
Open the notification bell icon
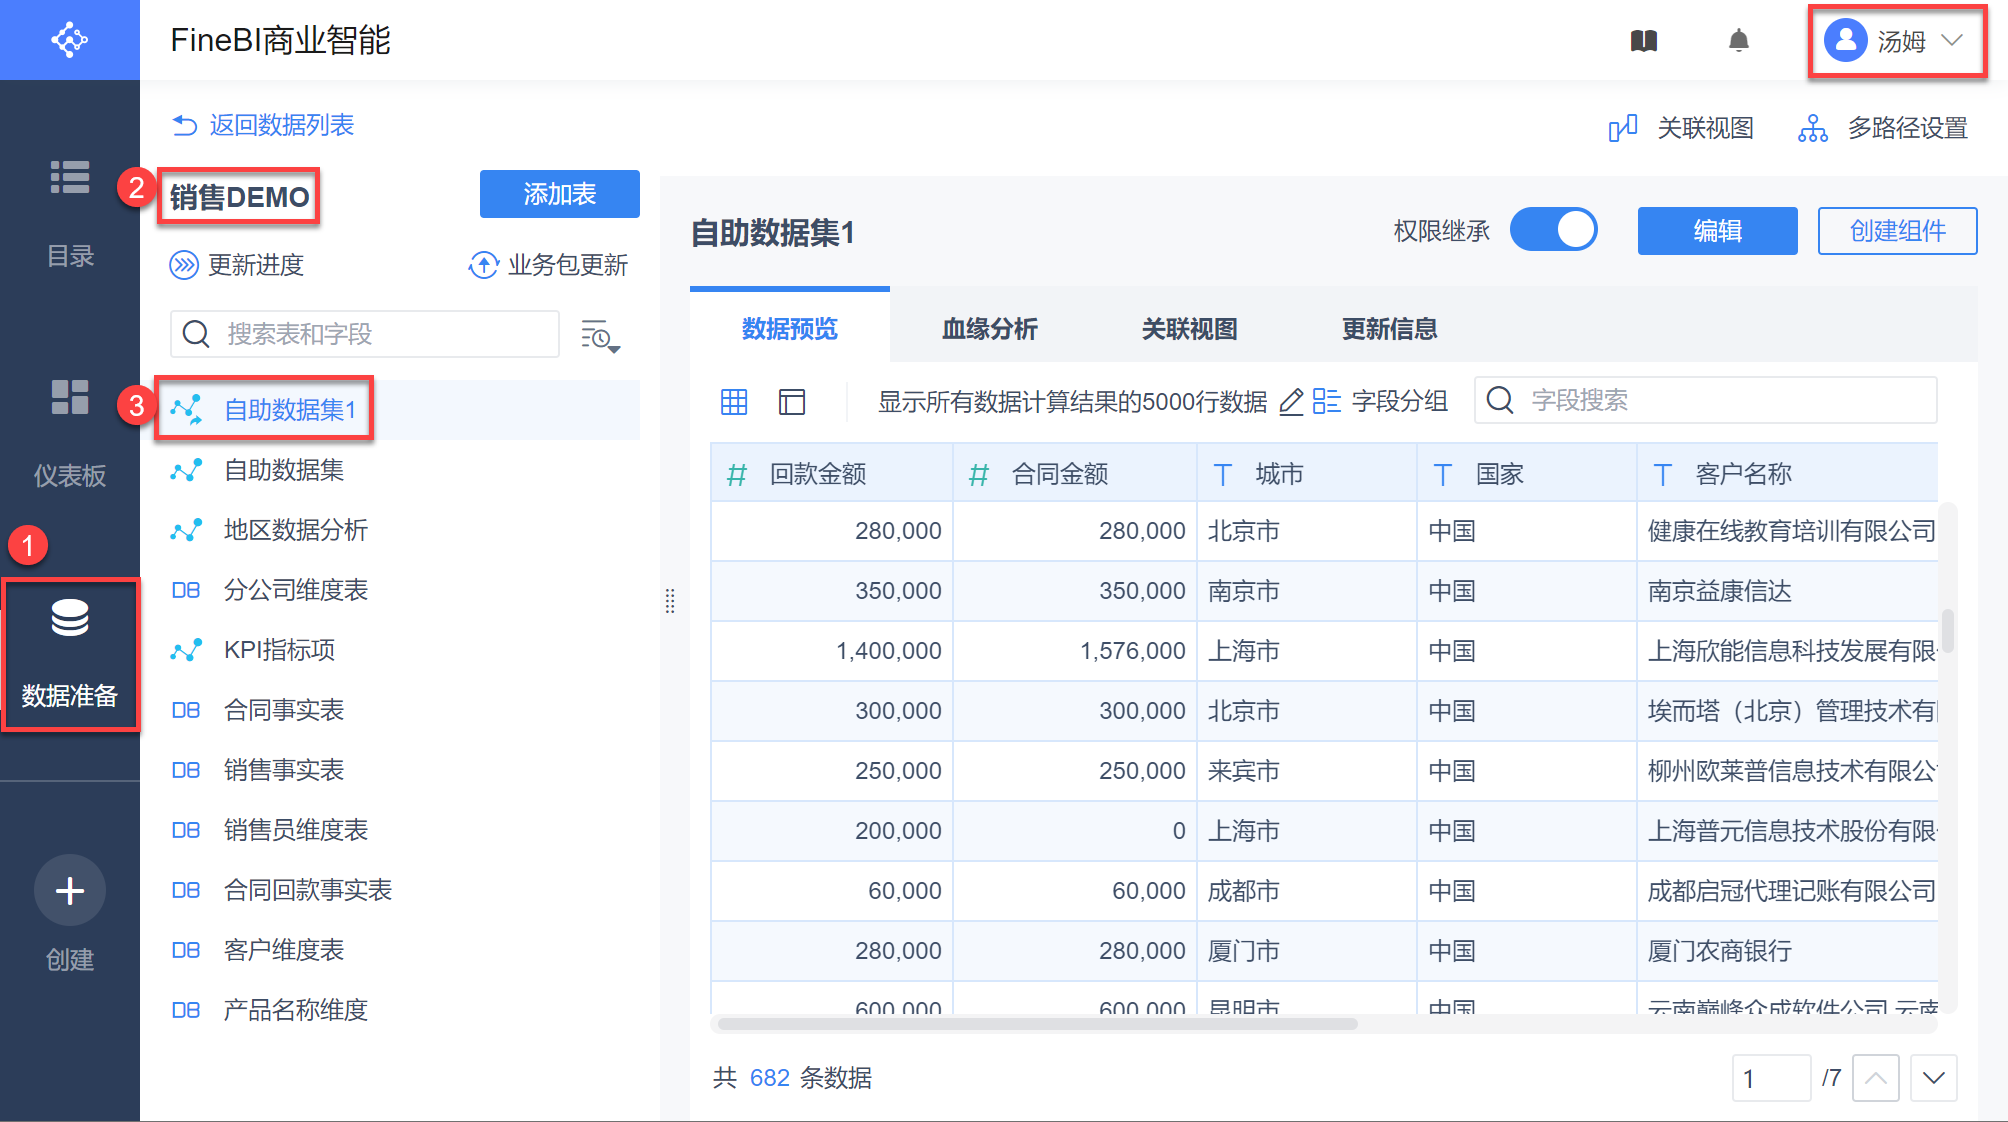pos(1739,41)
